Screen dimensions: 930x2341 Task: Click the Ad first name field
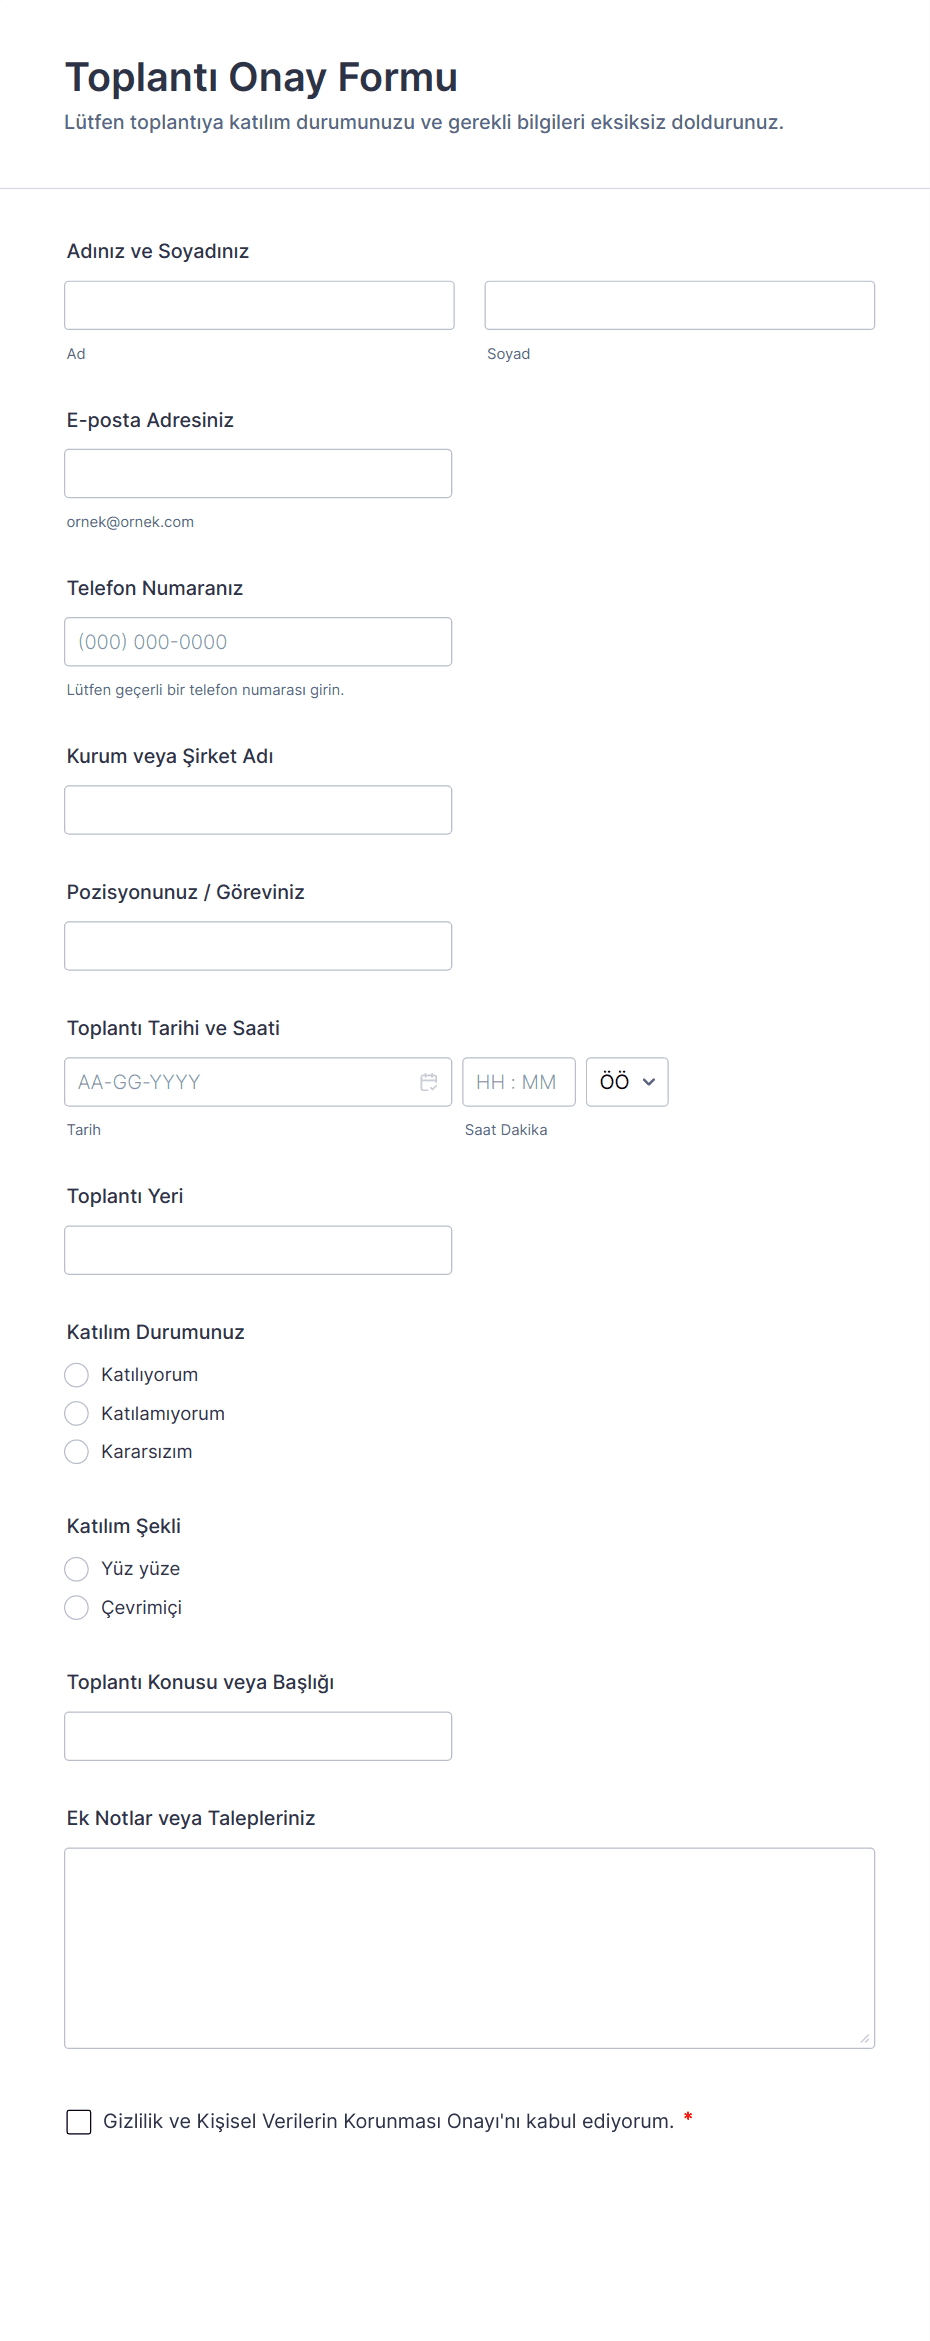tap(259, 305)
